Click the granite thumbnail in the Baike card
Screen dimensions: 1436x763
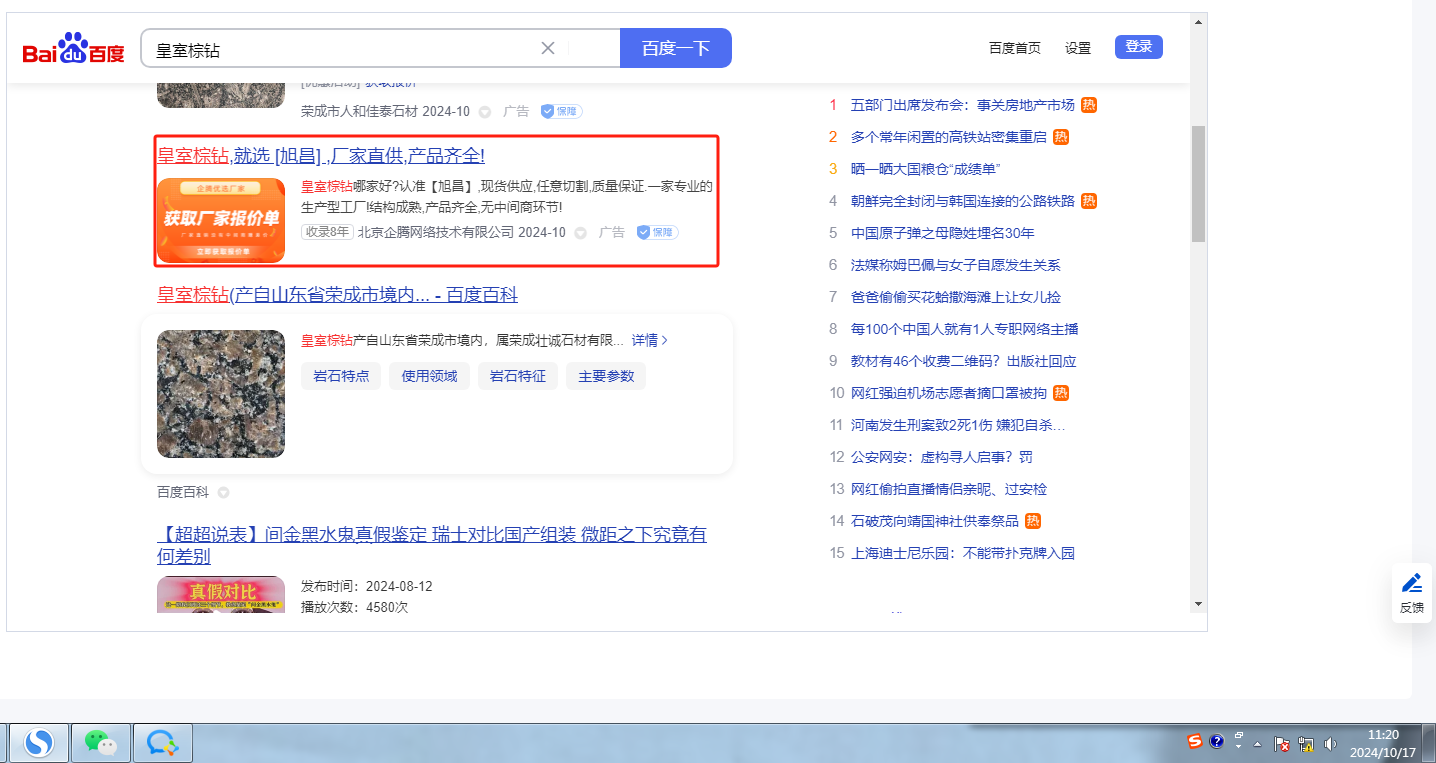tap(221, 394)
